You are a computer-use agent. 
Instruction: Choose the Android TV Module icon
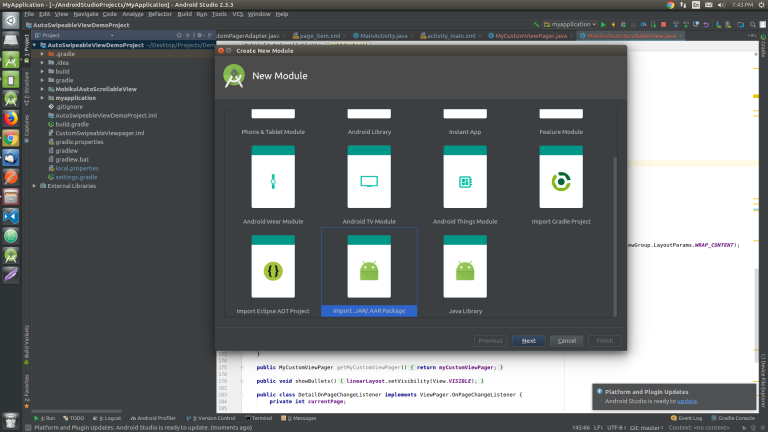tap(368, 181)
